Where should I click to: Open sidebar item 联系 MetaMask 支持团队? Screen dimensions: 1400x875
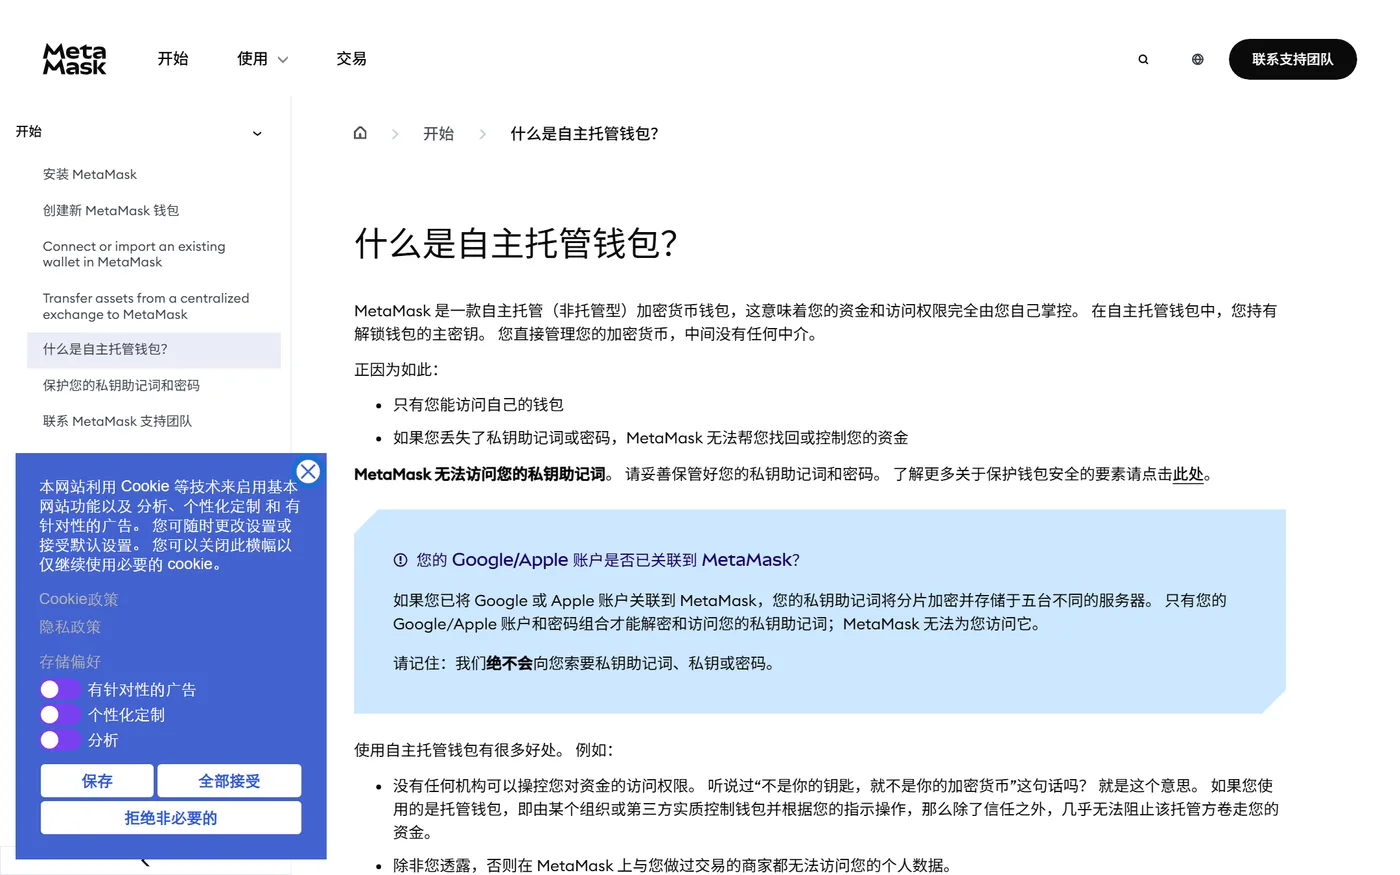tap(117, 421)
